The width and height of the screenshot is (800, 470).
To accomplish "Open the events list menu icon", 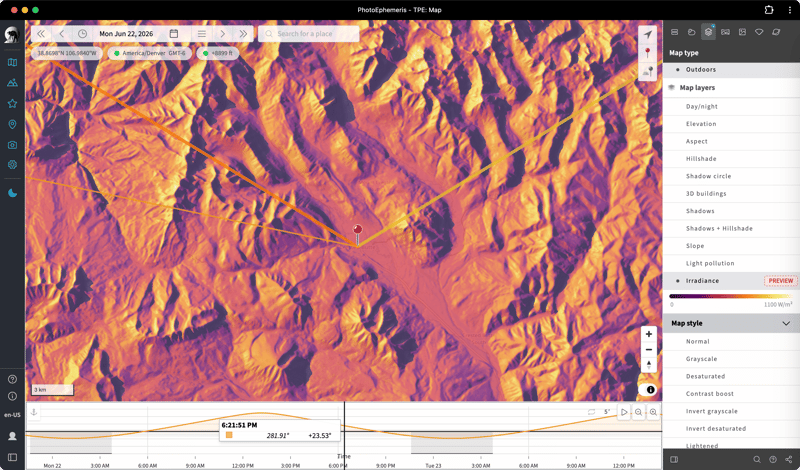I will point(202,34).
